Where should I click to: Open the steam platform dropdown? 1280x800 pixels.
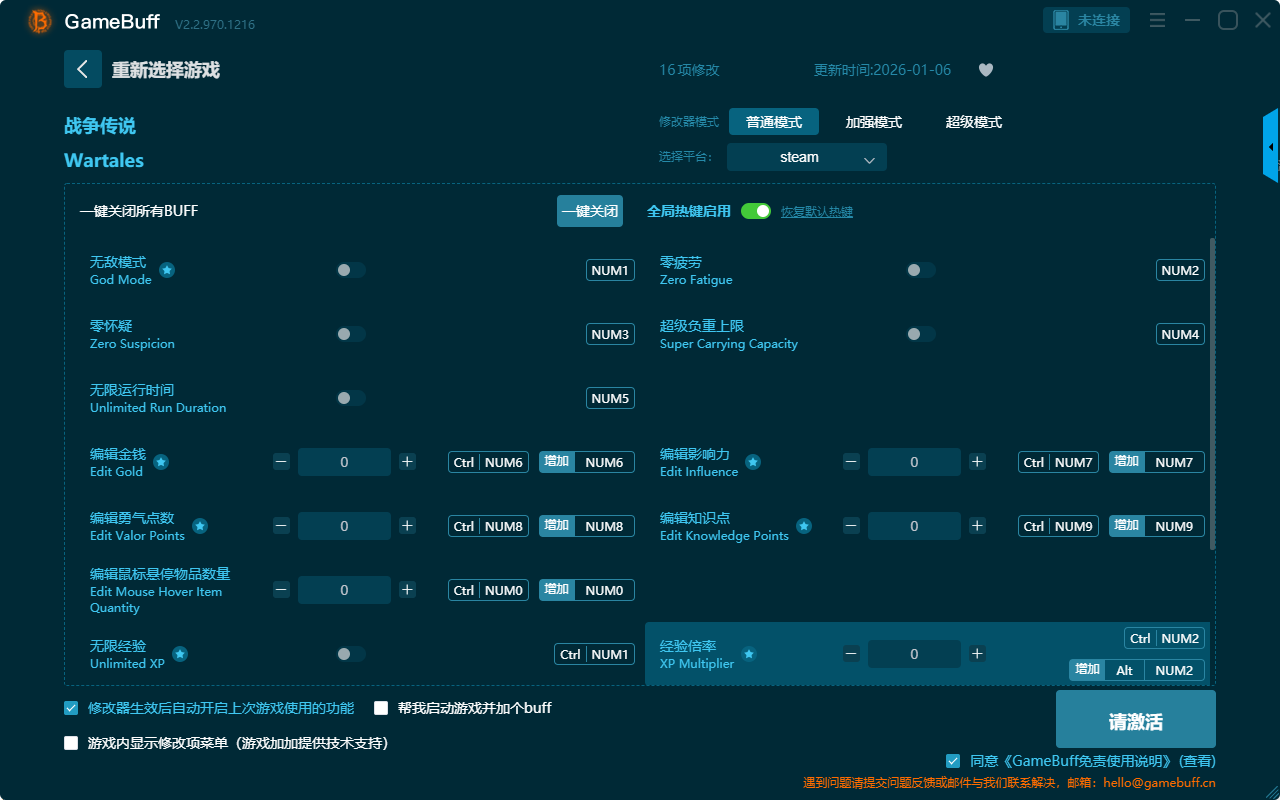(x=806, y=157)
